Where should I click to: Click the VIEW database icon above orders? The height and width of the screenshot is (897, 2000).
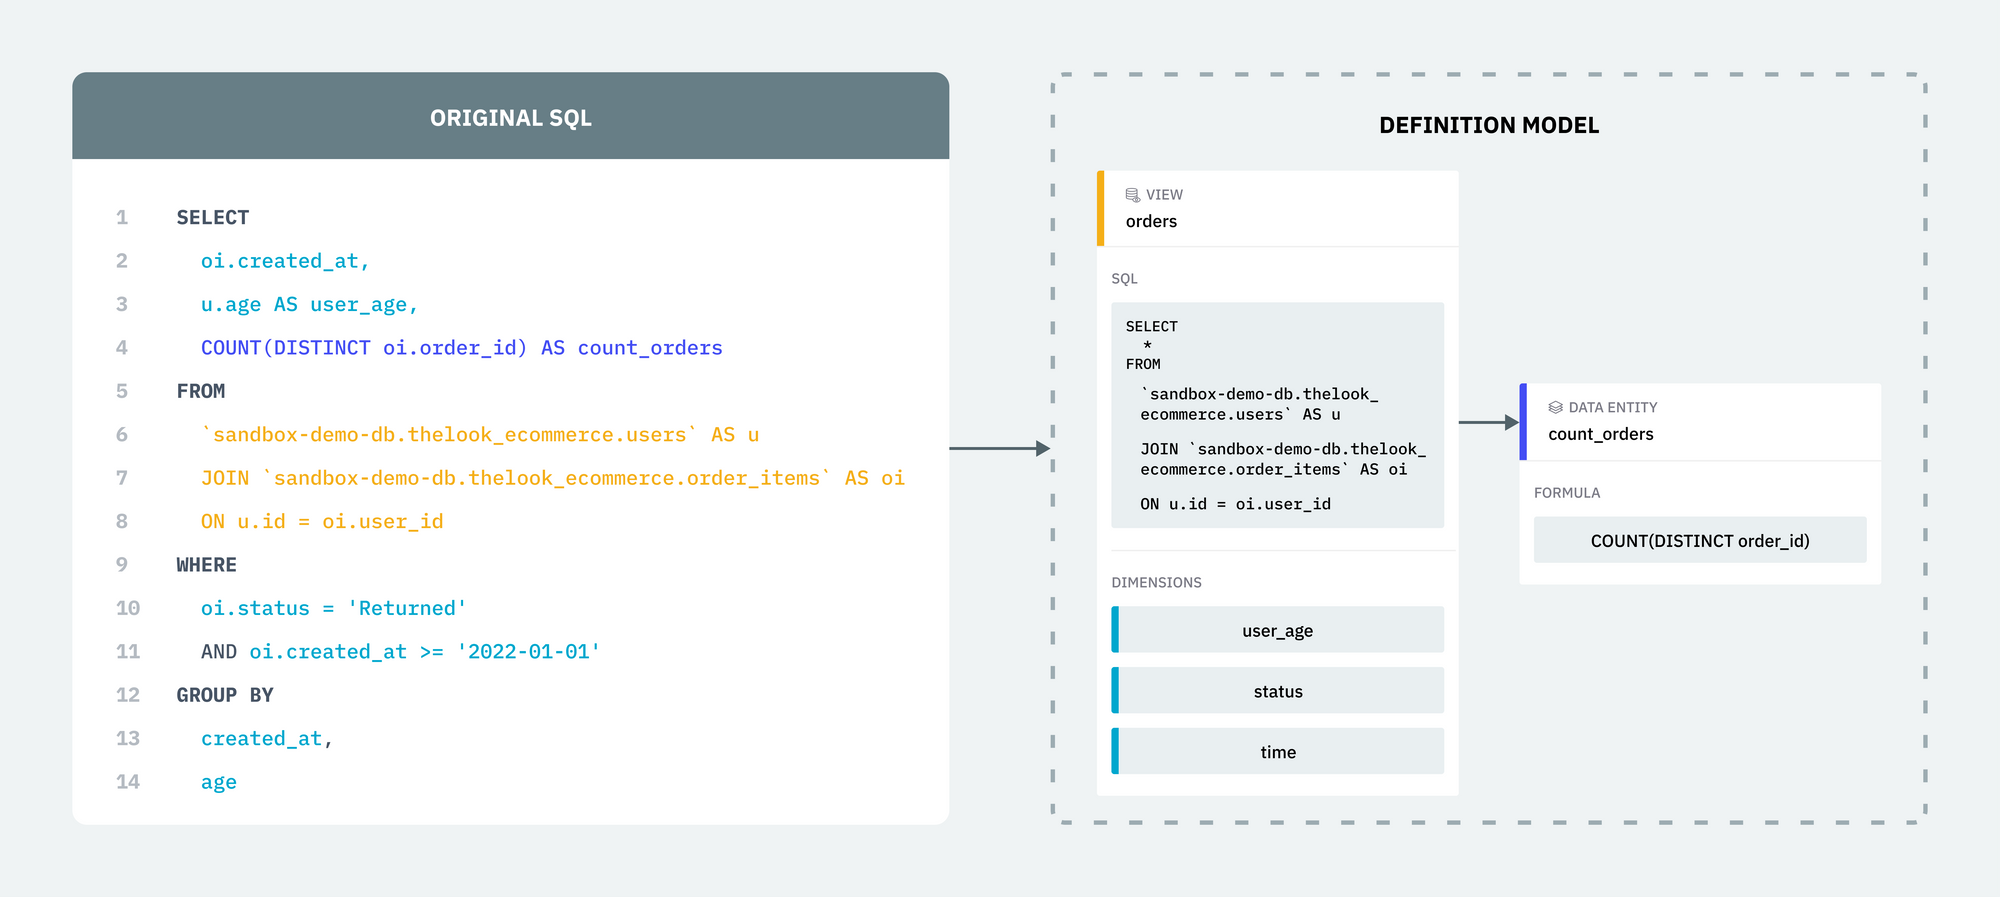coord(1132,195)
